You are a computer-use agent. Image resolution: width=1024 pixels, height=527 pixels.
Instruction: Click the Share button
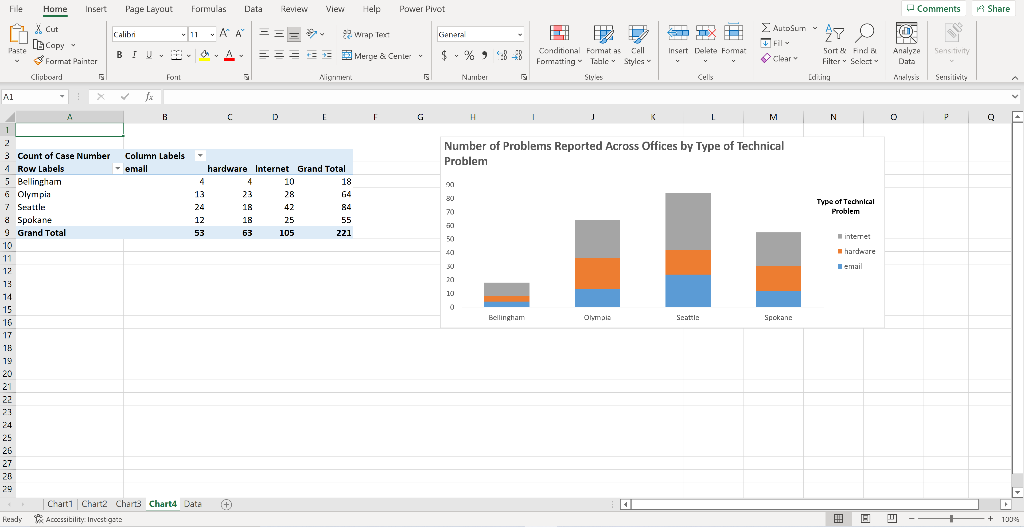[x=994, y=8]
